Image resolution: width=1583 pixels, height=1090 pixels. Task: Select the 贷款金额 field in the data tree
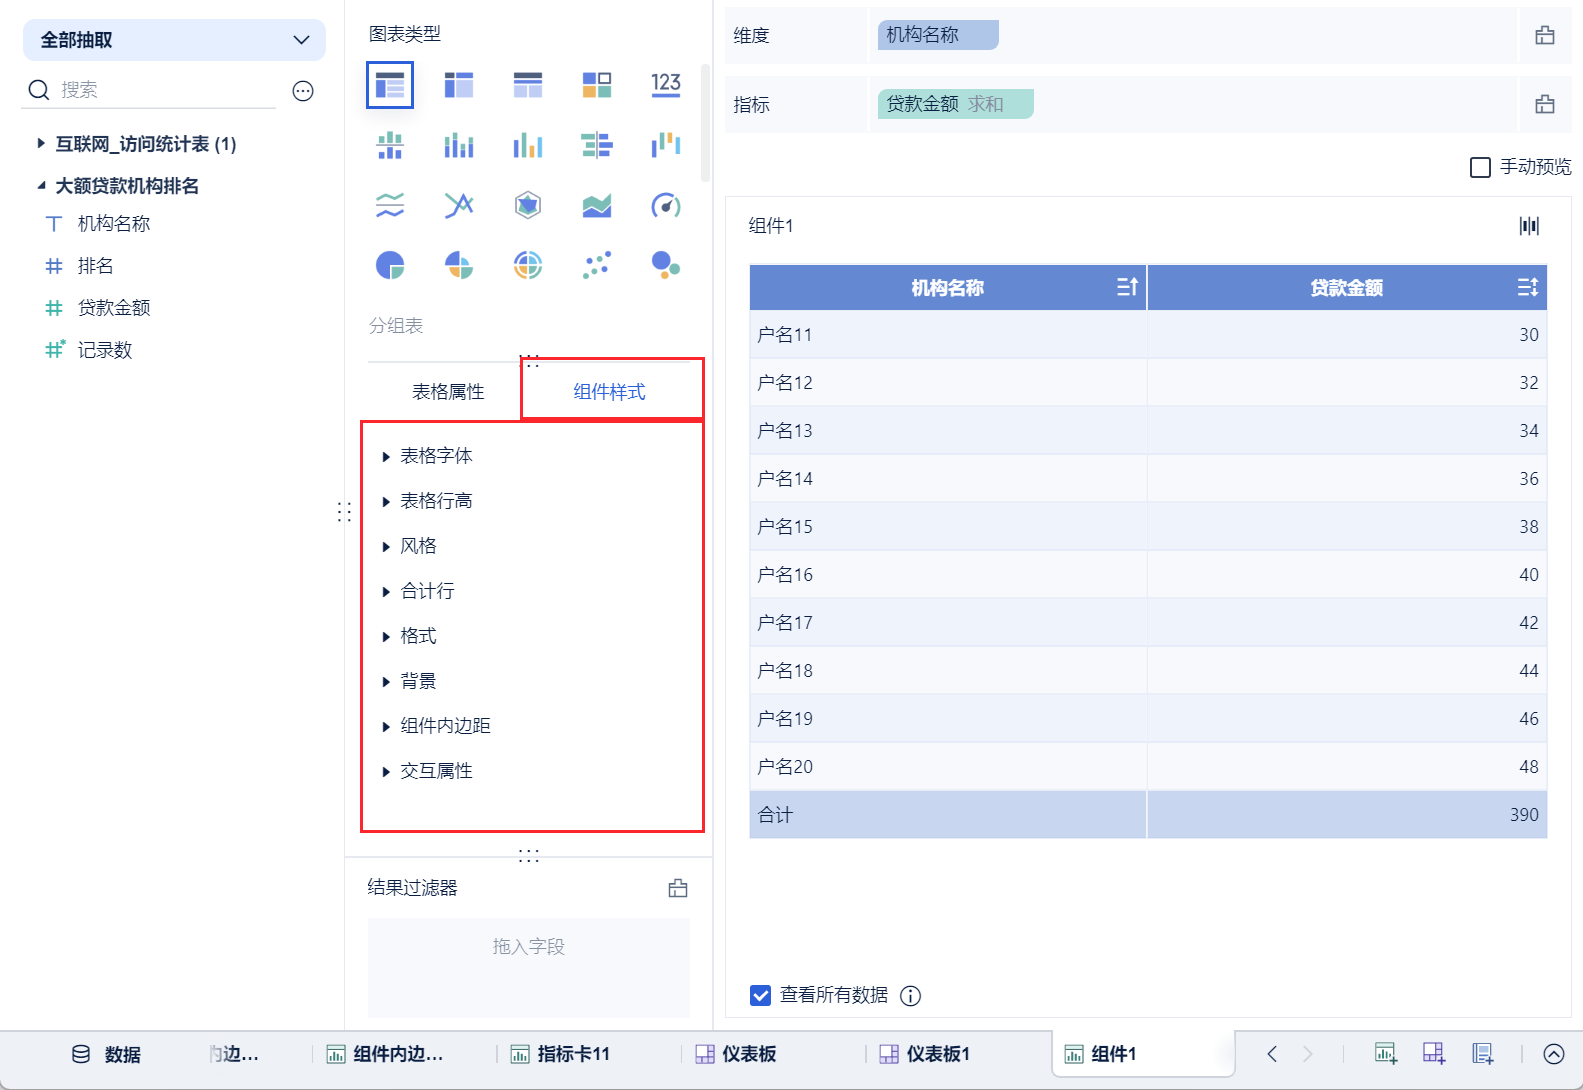[114, 308]
